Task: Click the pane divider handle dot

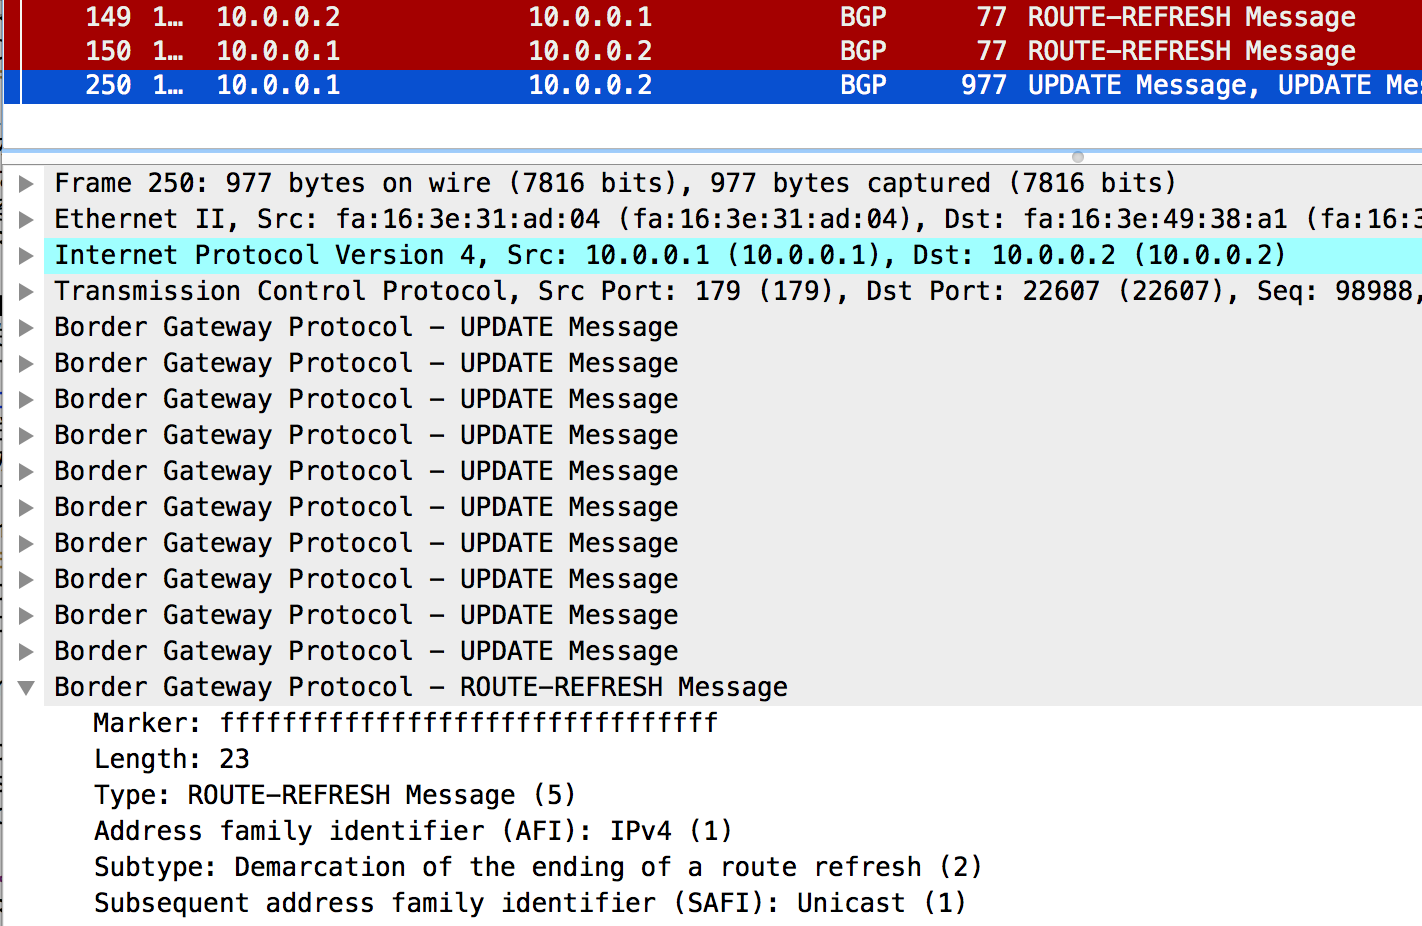Action: point(1077,157)
